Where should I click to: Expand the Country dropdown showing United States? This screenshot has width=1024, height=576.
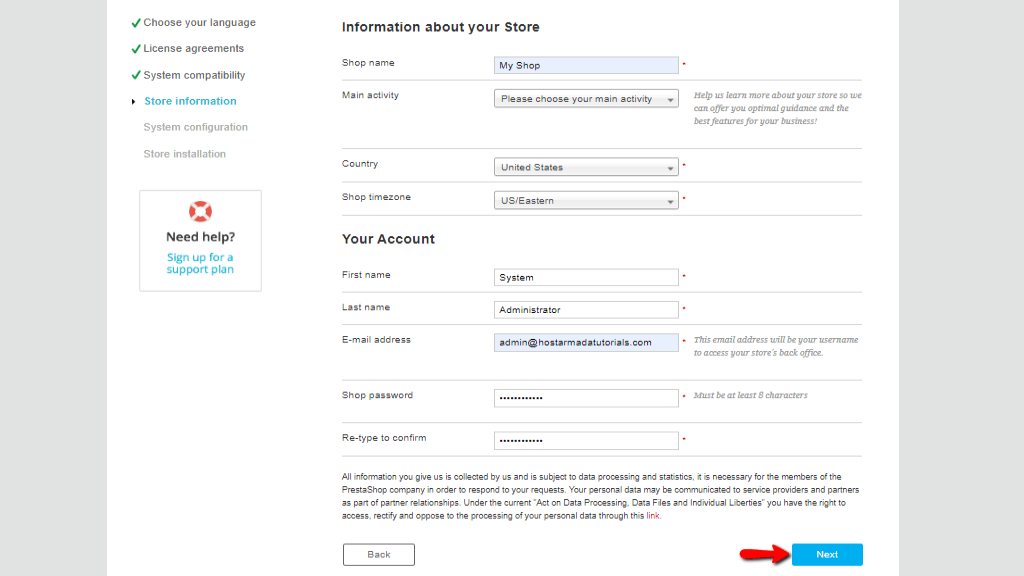click(586, 167)
